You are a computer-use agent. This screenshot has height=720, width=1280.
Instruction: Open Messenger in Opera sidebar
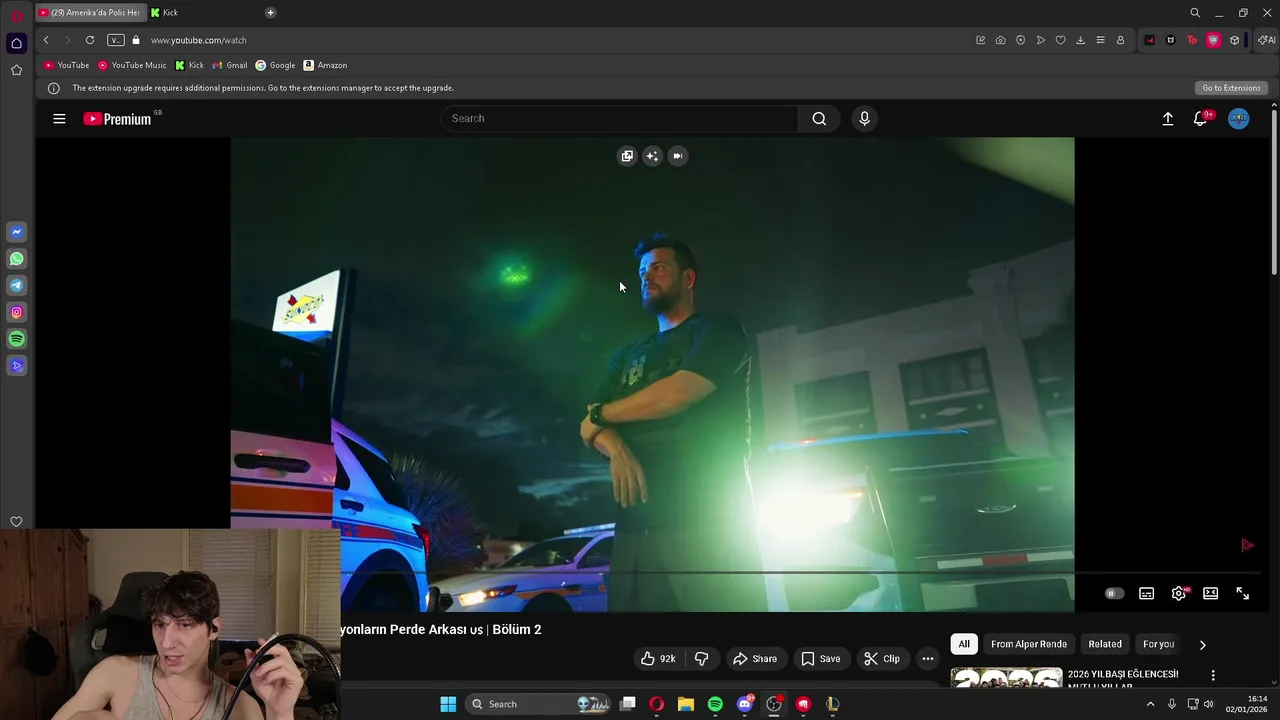(16, 232)
